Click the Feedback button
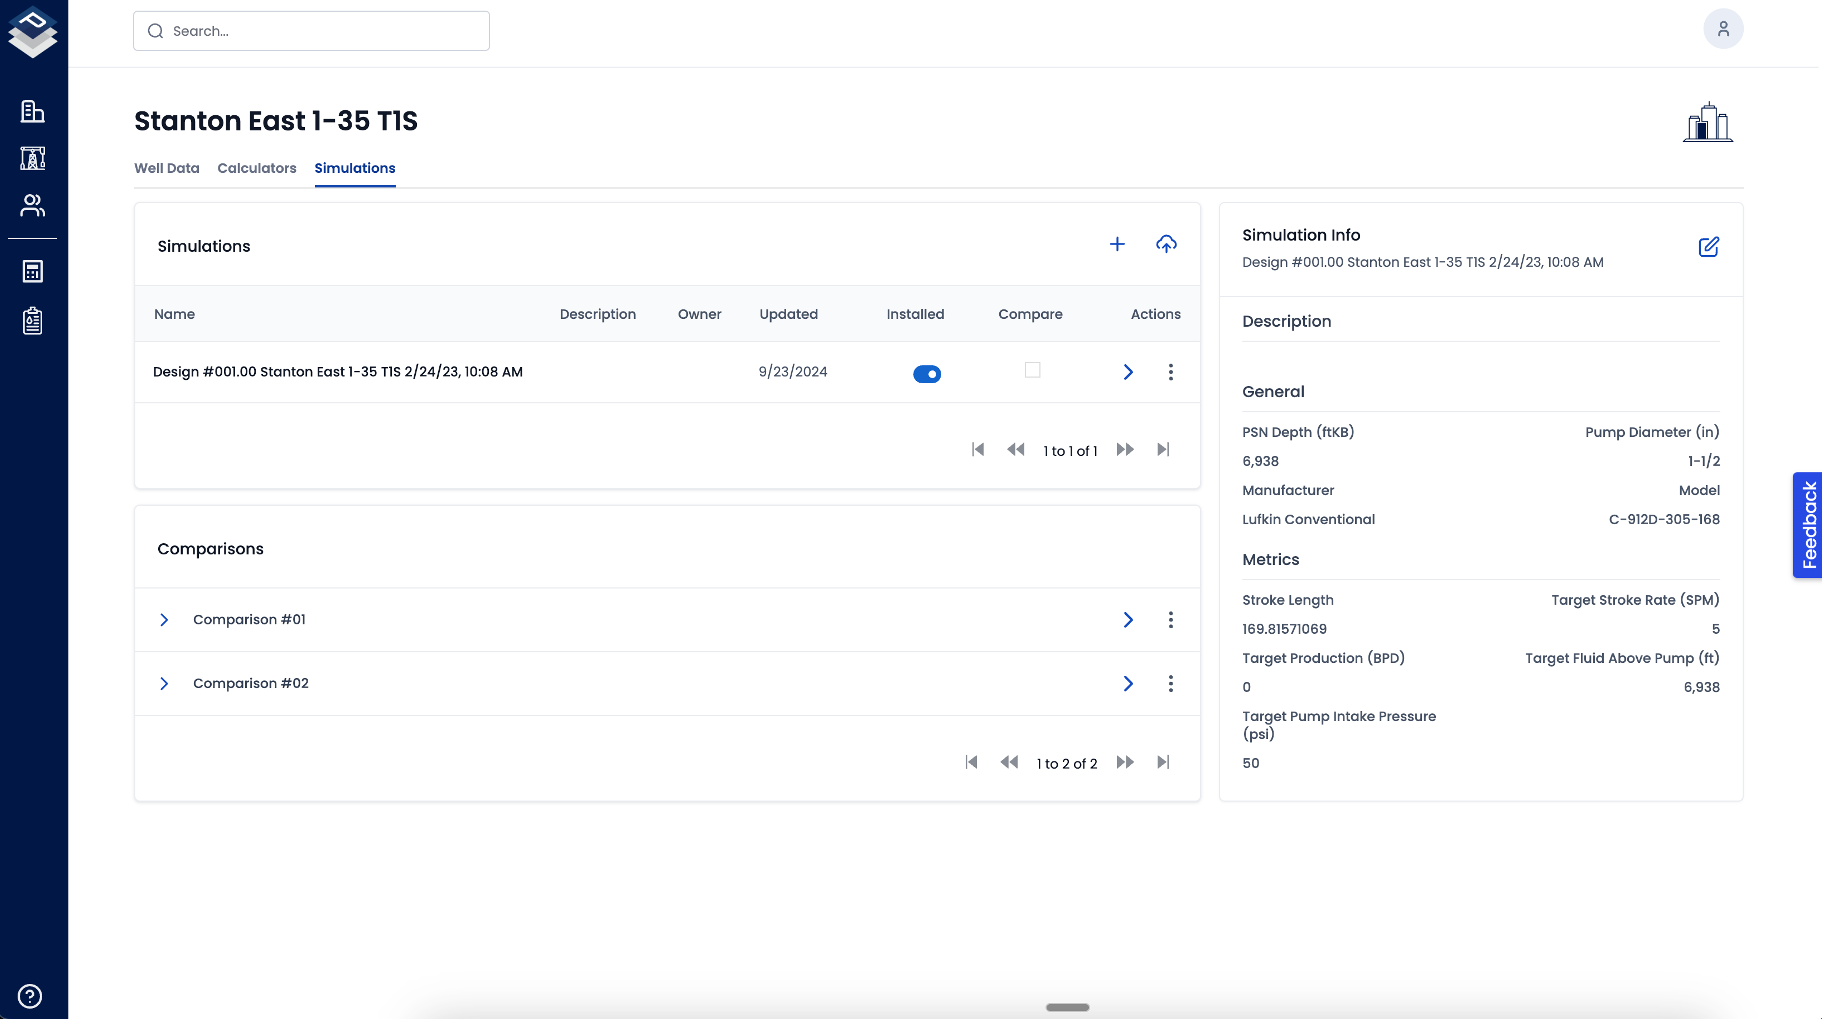Image resolution: width=1822 pixels, height=1020 pixels. (1807, 525)
